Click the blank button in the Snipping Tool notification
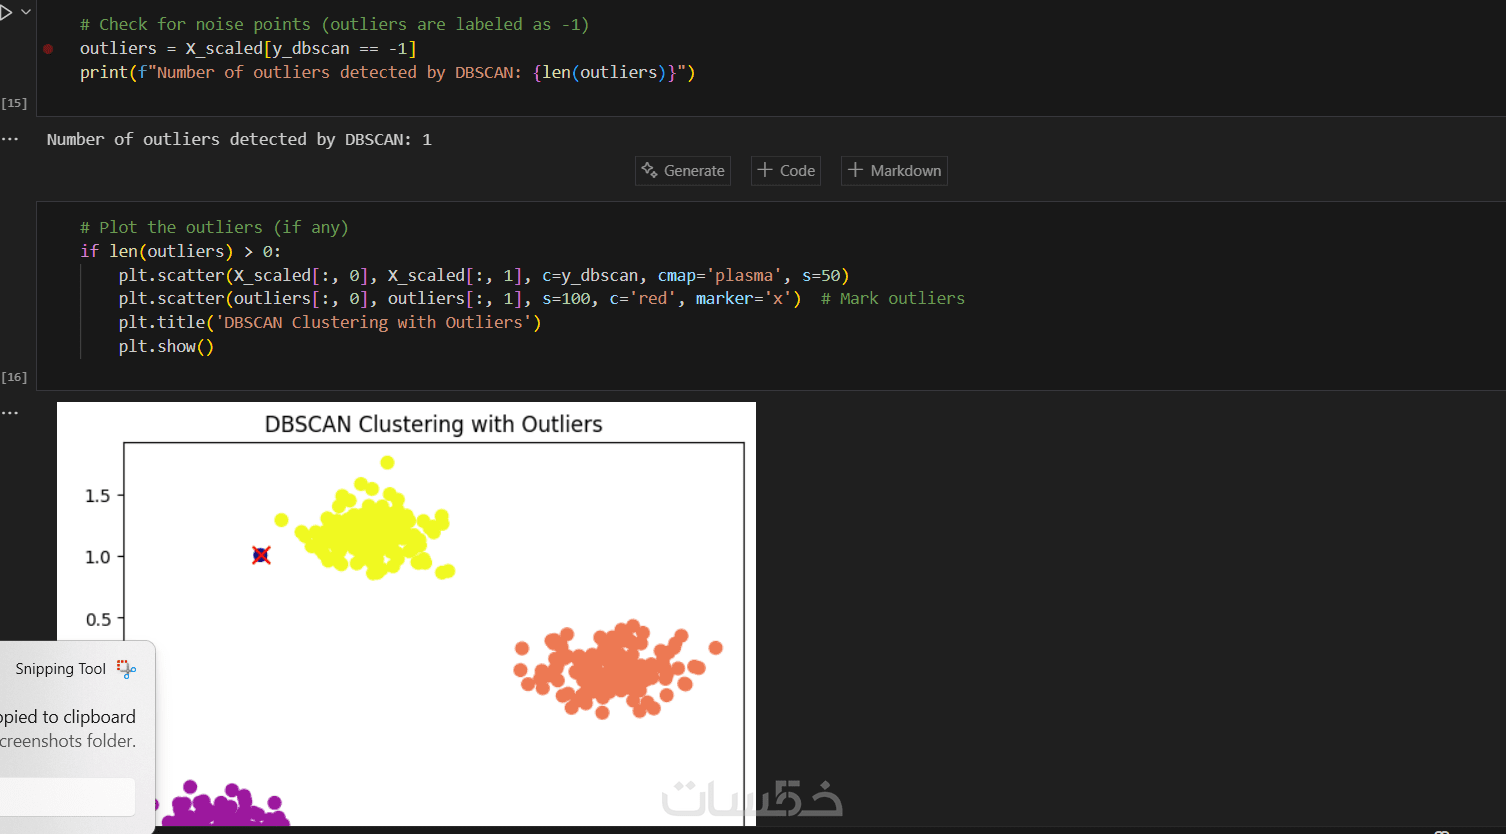Screen dimensions: 1506x834 (66, 797)
